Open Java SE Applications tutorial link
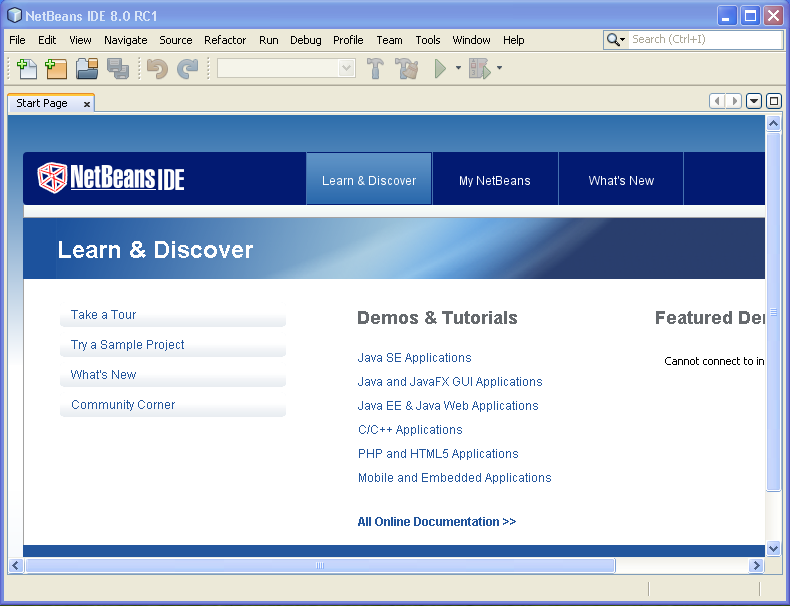790x606 pixels. 414,358
